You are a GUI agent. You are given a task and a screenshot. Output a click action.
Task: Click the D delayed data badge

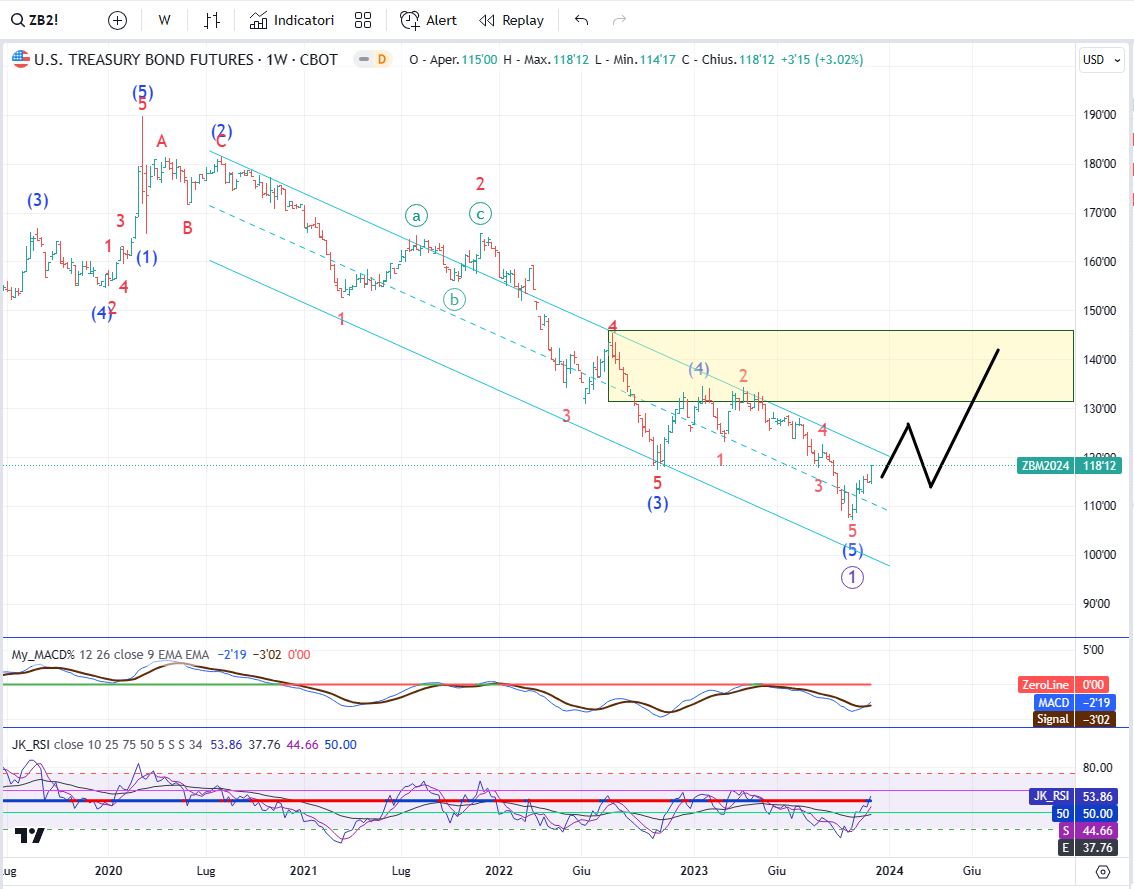click(382, 60)
